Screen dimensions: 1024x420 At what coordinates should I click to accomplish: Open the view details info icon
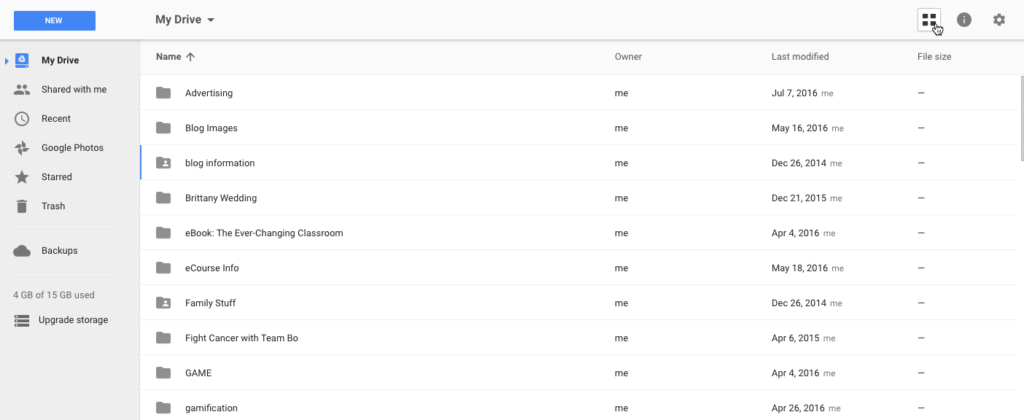pyautogui.click(x=964, y=20)
